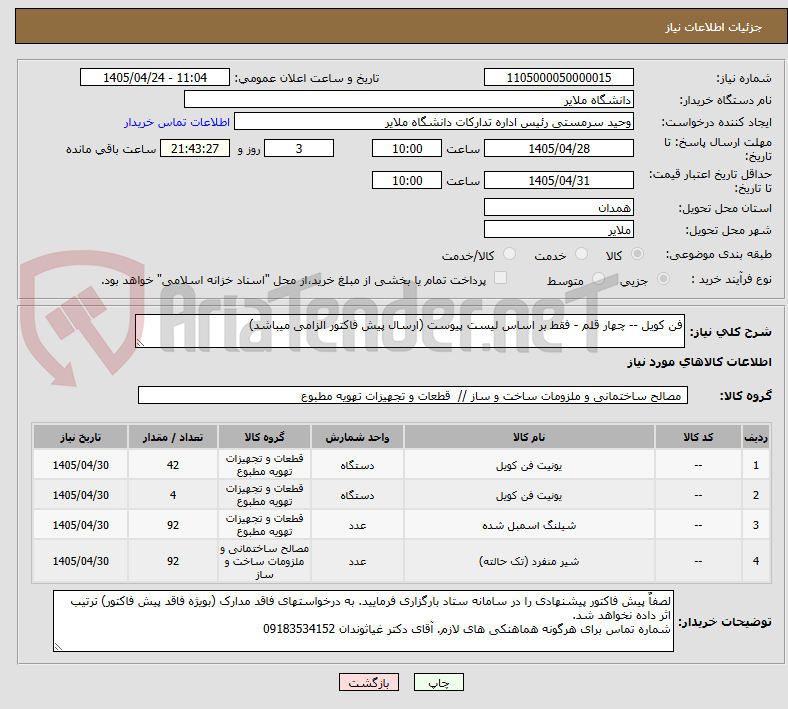788x709 pixels.
Task: Click the بازگشت back button
Action: coord(369,683)
